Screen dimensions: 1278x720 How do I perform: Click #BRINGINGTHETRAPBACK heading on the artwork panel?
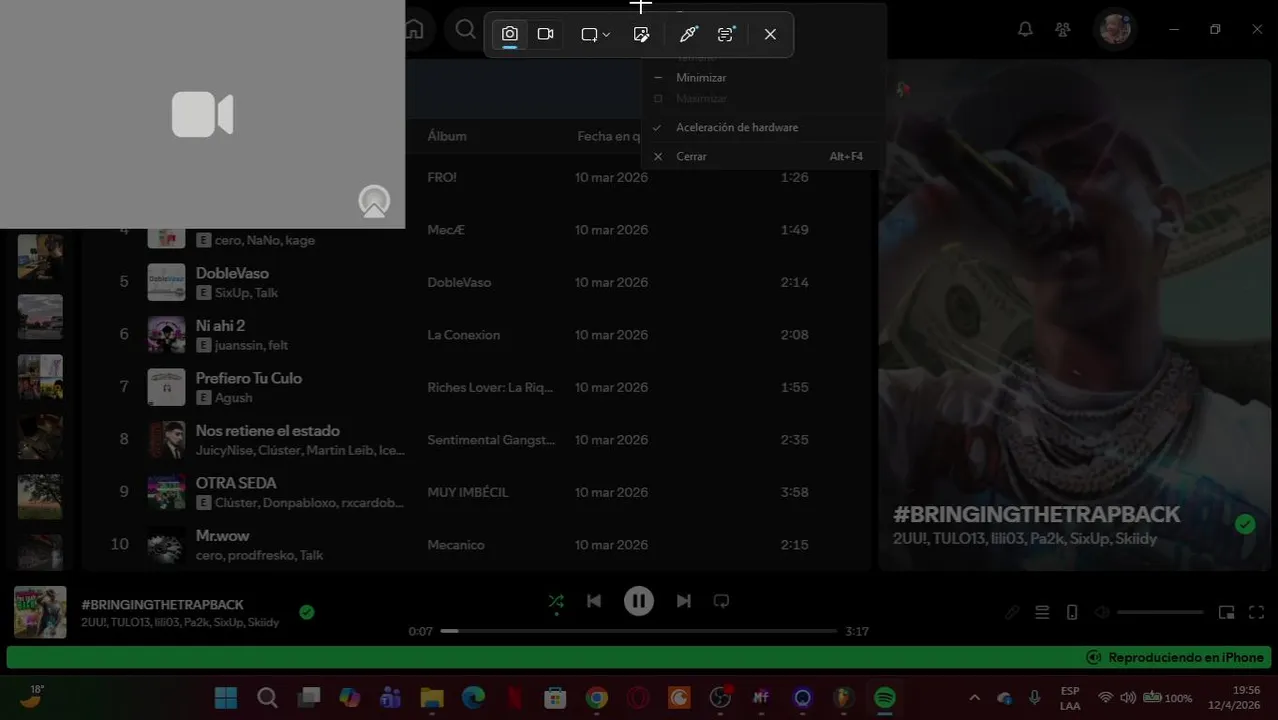click(x=1036, y=514)
